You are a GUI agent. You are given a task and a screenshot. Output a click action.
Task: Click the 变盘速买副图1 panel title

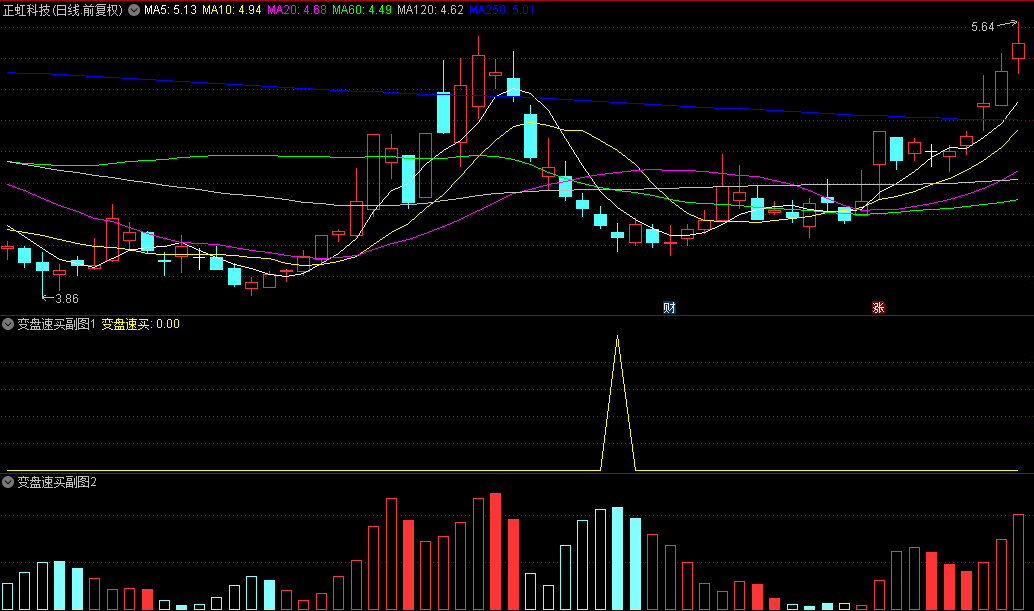pos(57,324)
